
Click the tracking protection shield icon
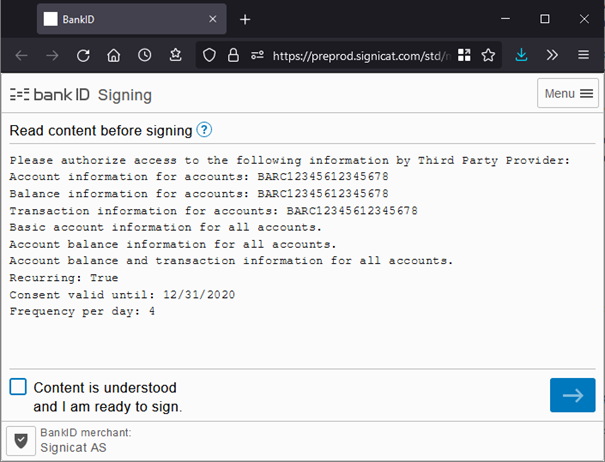pyautogui.click(x=209, y=56)
